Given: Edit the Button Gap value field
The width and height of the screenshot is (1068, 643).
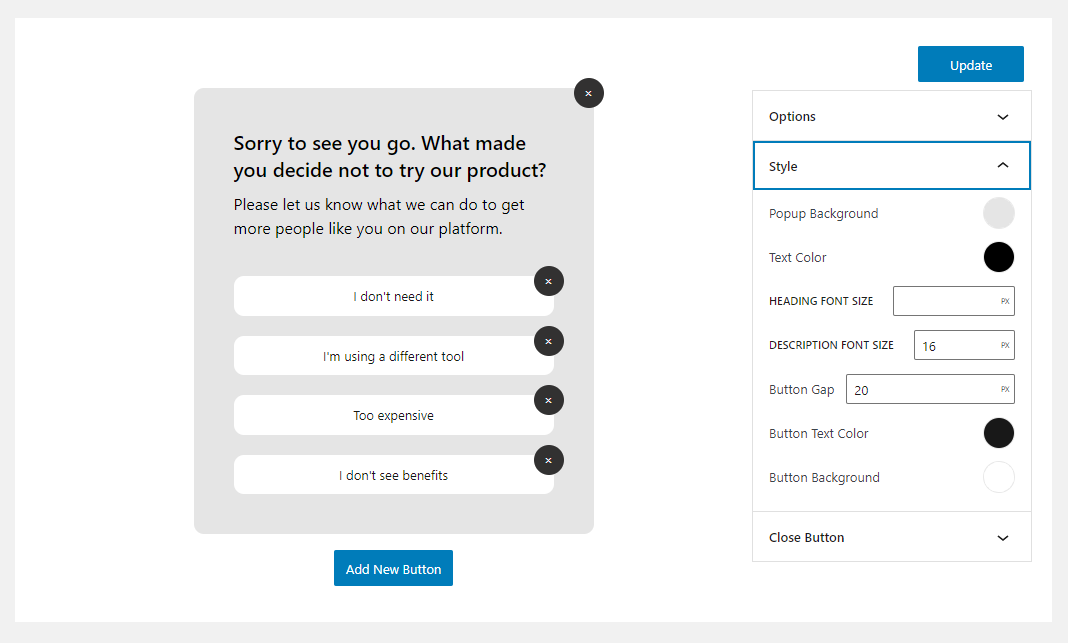Looking at the screenshot, I should 922,390.
